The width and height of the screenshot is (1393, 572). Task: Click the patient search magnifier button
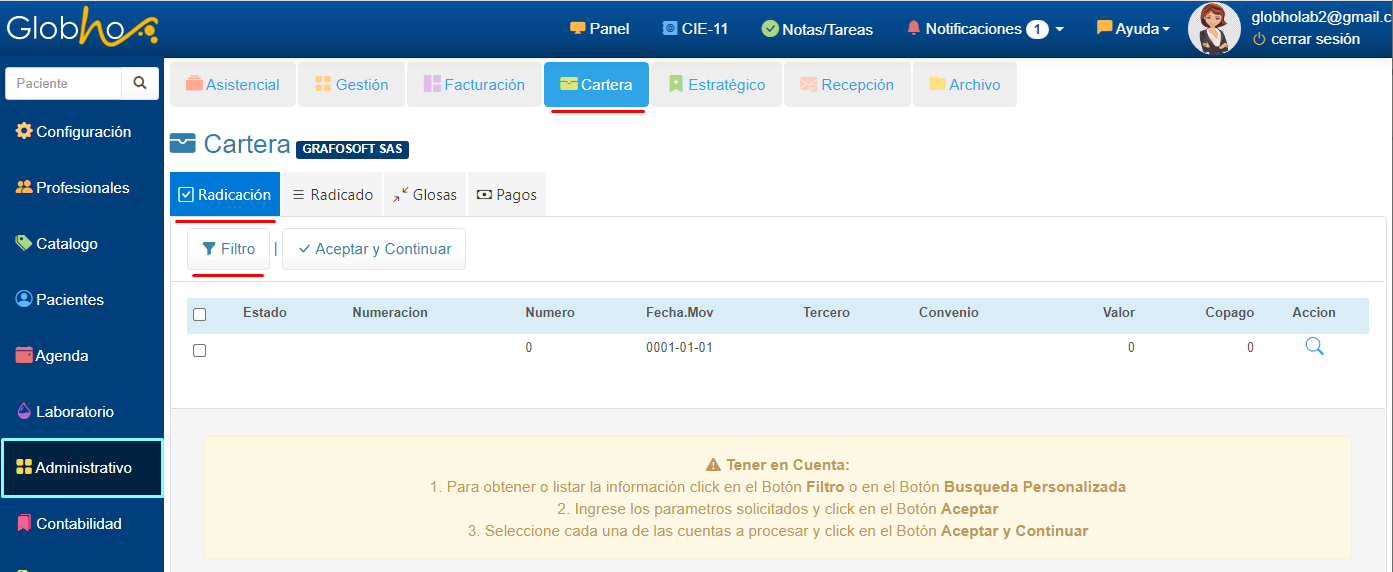tap(140, 84)
